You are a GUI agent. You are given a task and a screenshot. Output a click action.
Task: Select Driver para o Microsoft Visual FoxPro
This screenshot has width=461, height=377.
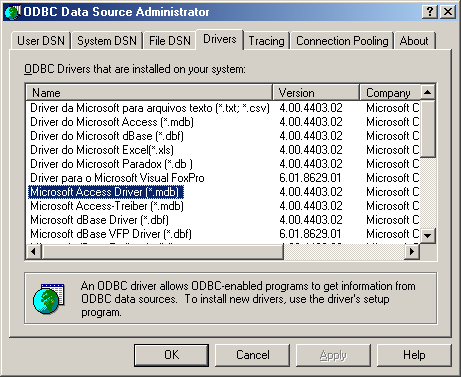click(117, 178)
